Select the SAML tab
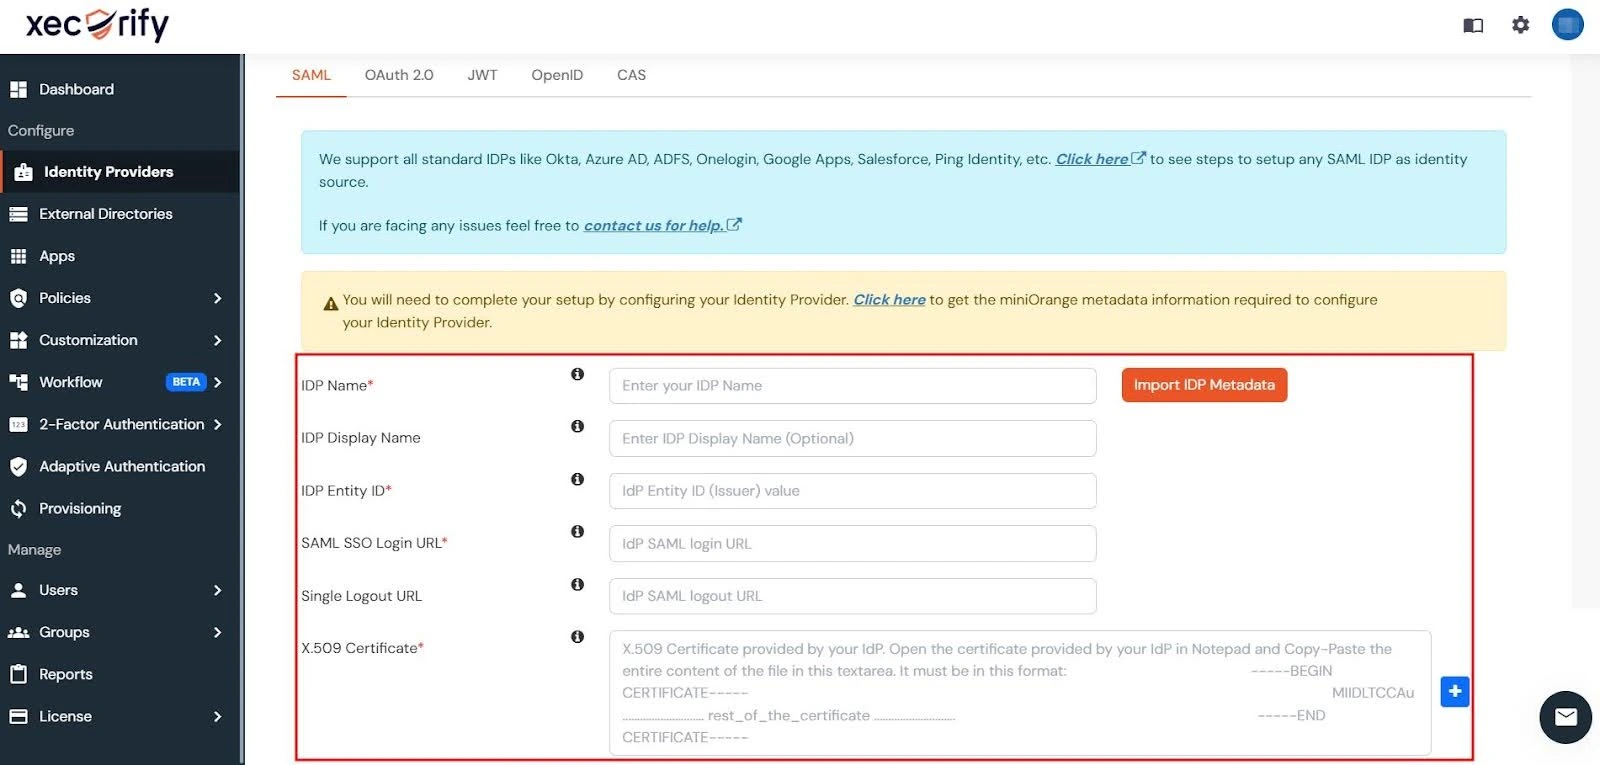Viewport: 1600px width, 765px height. (x=311, y=75)
